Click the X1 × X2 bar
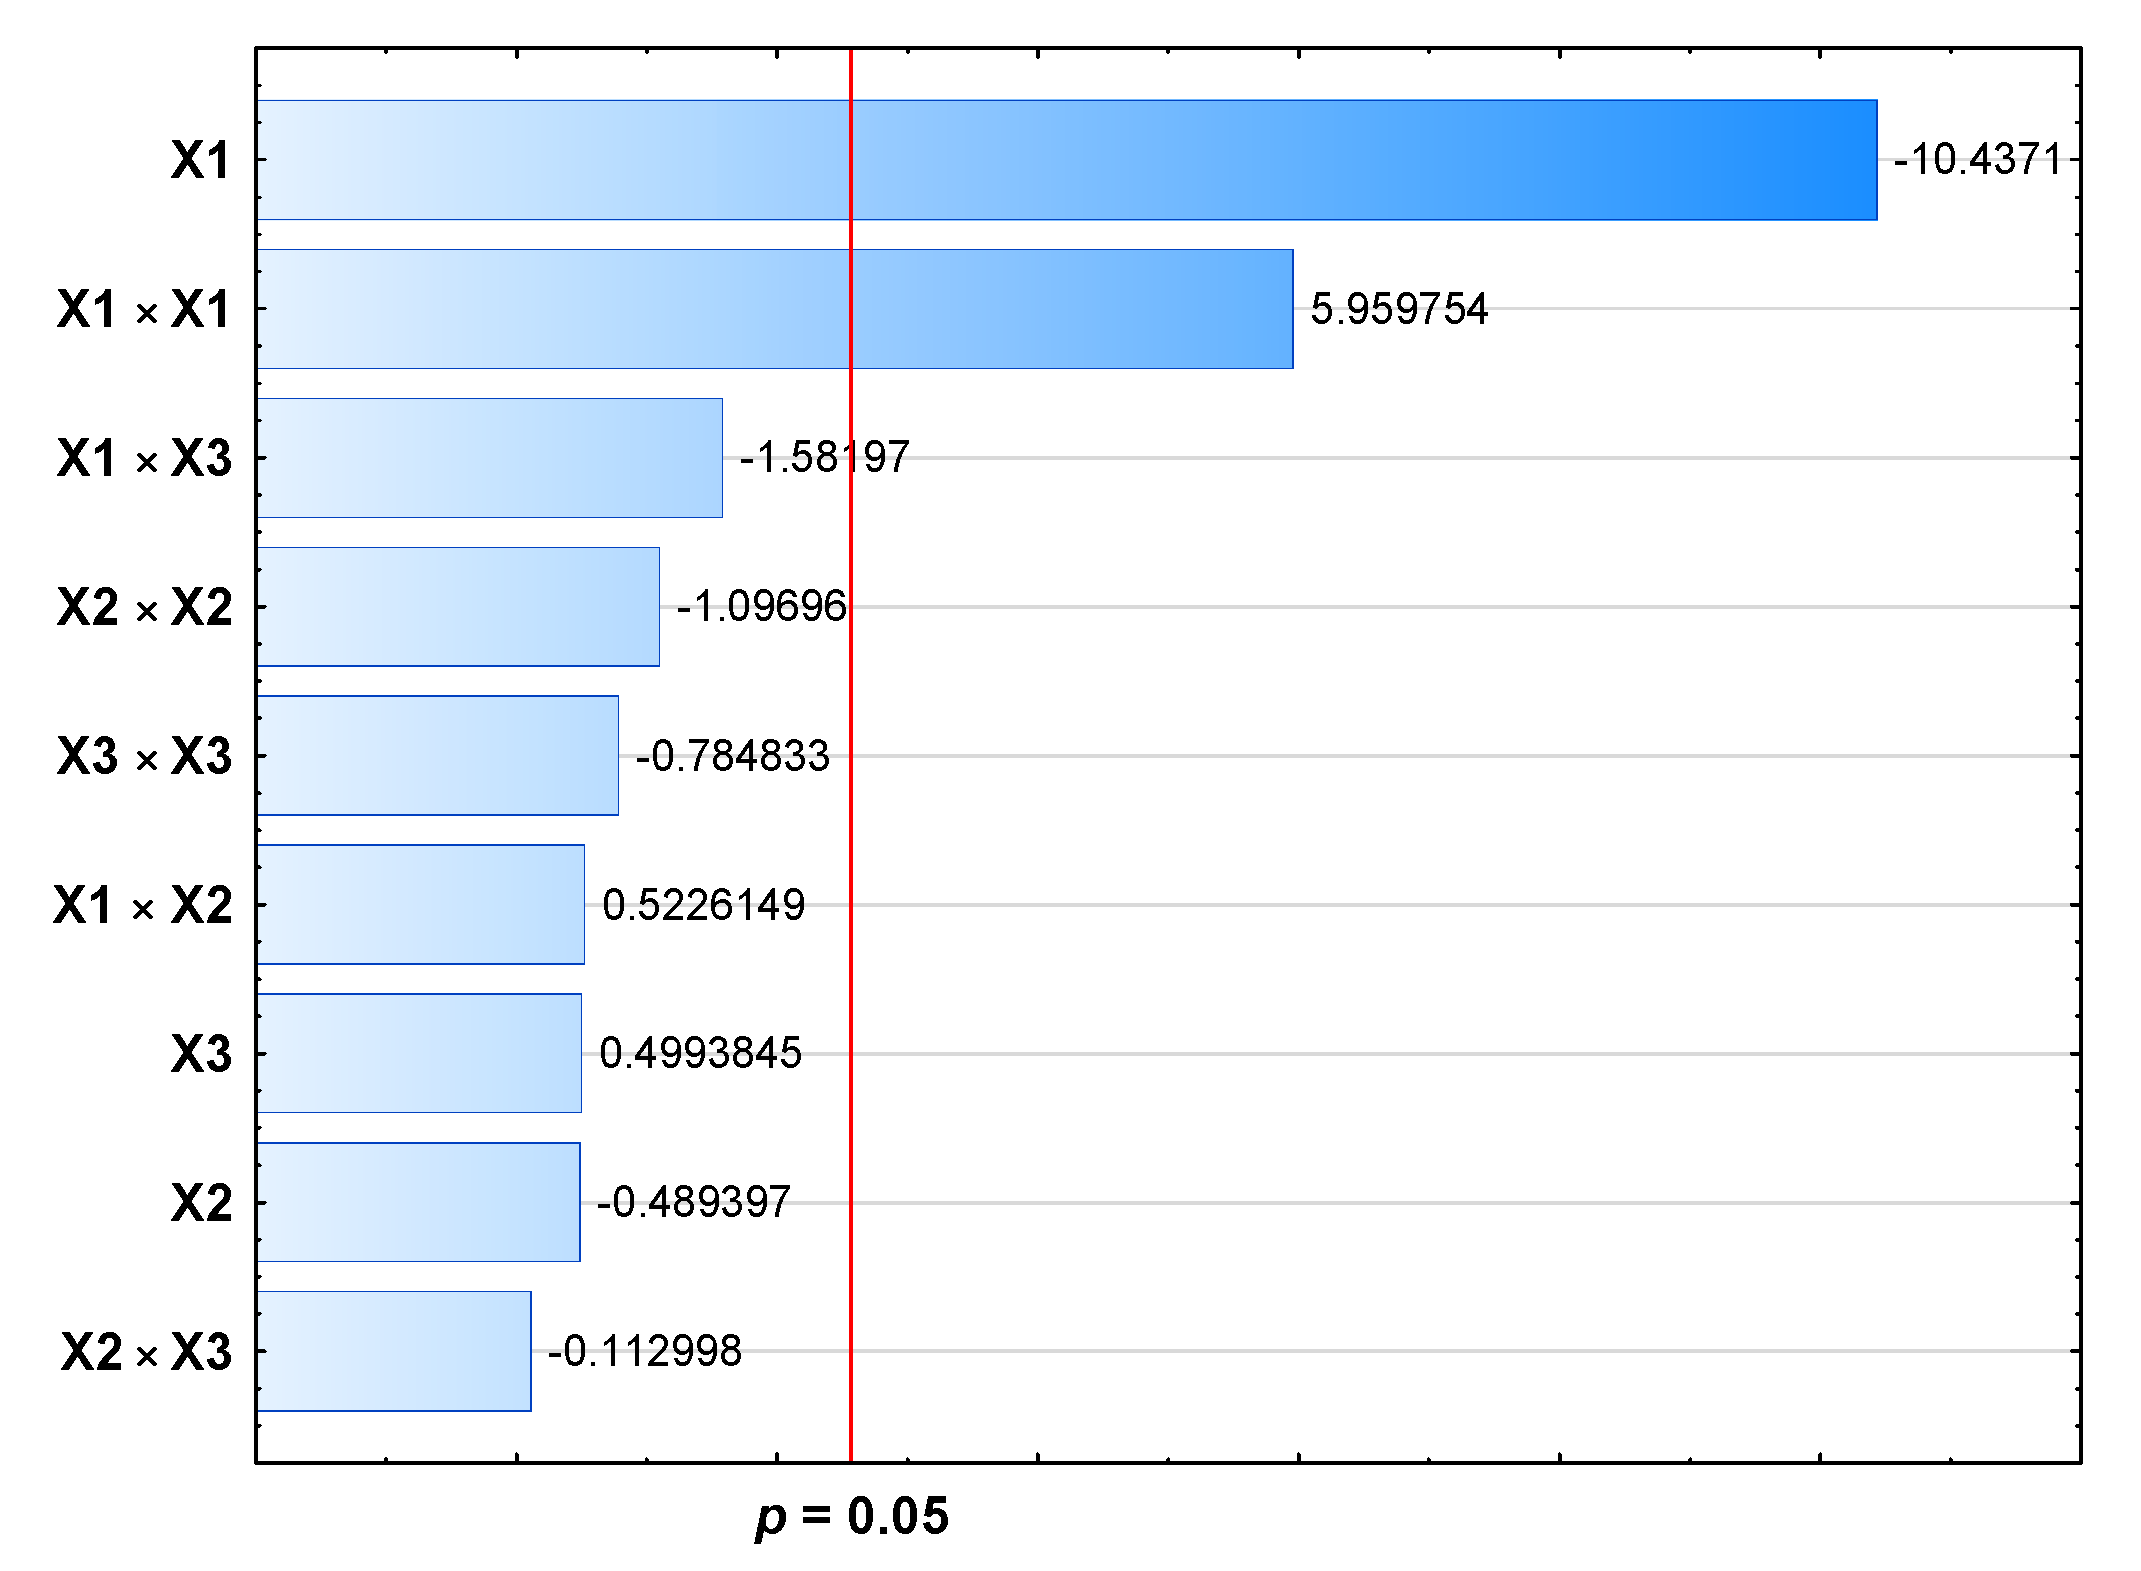The image size is (2141, 1571). tap(420, 905)
